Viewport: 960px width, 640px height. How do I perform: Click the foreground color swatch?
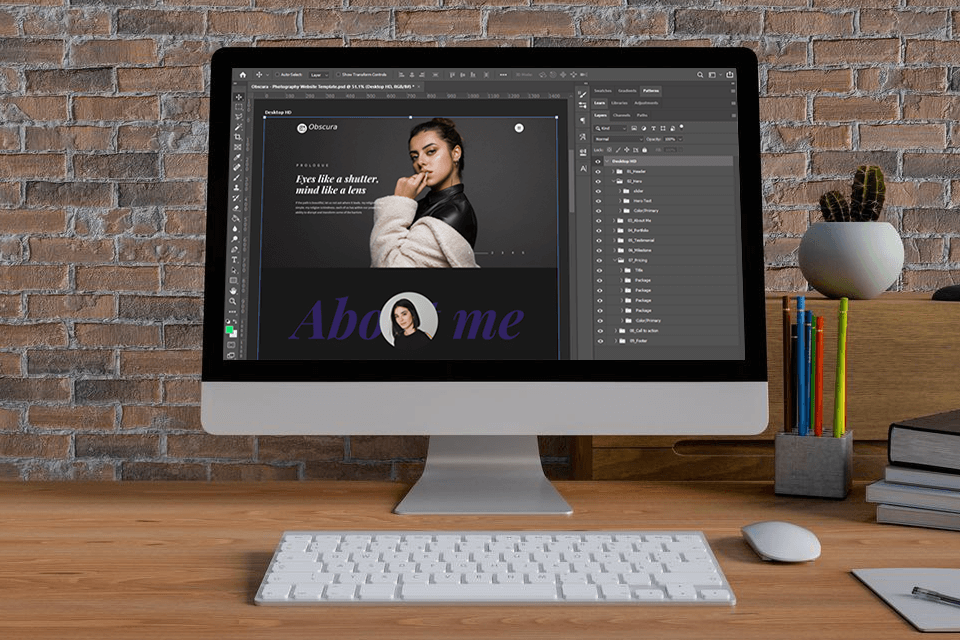230,329
